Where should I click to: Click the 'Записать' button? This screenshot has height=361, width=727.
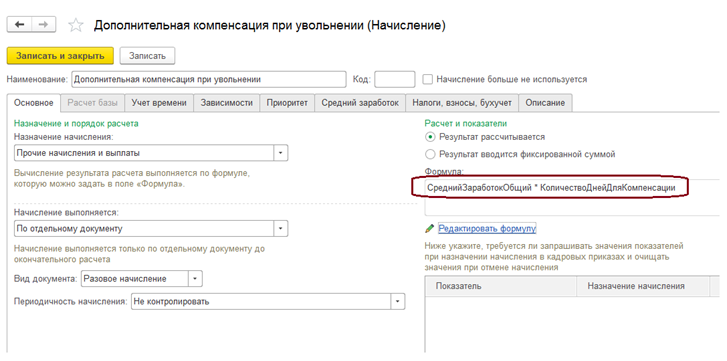coord(147,56)
